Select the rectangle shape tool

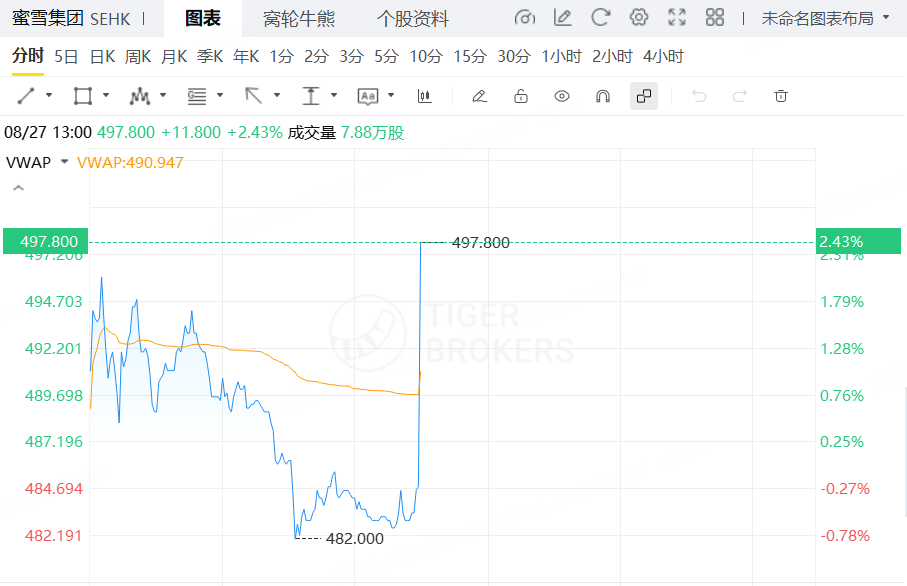point(83,96)
